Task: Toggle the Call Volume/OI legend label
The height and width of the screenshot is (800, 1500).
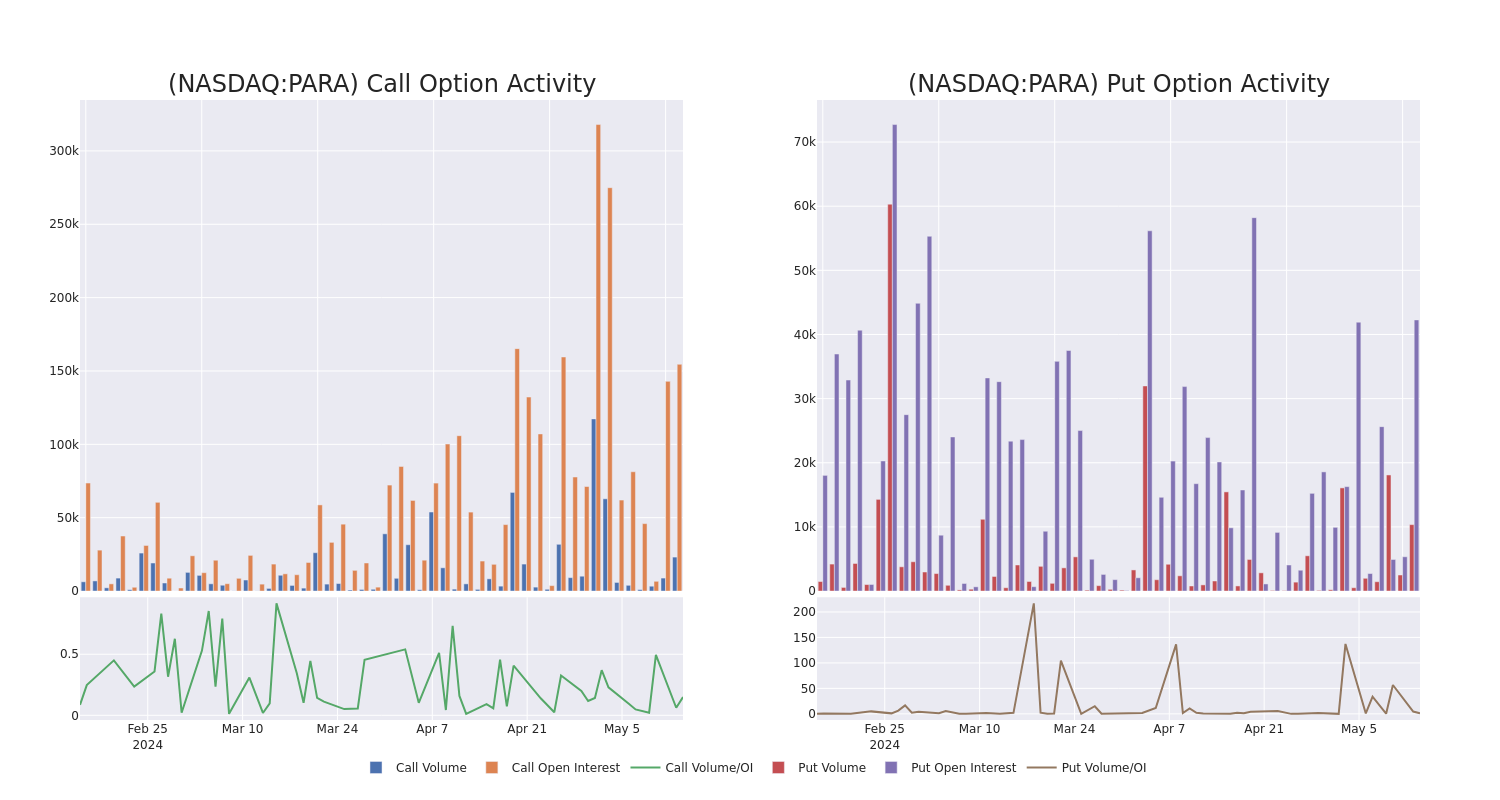Action: pos(709,768)
